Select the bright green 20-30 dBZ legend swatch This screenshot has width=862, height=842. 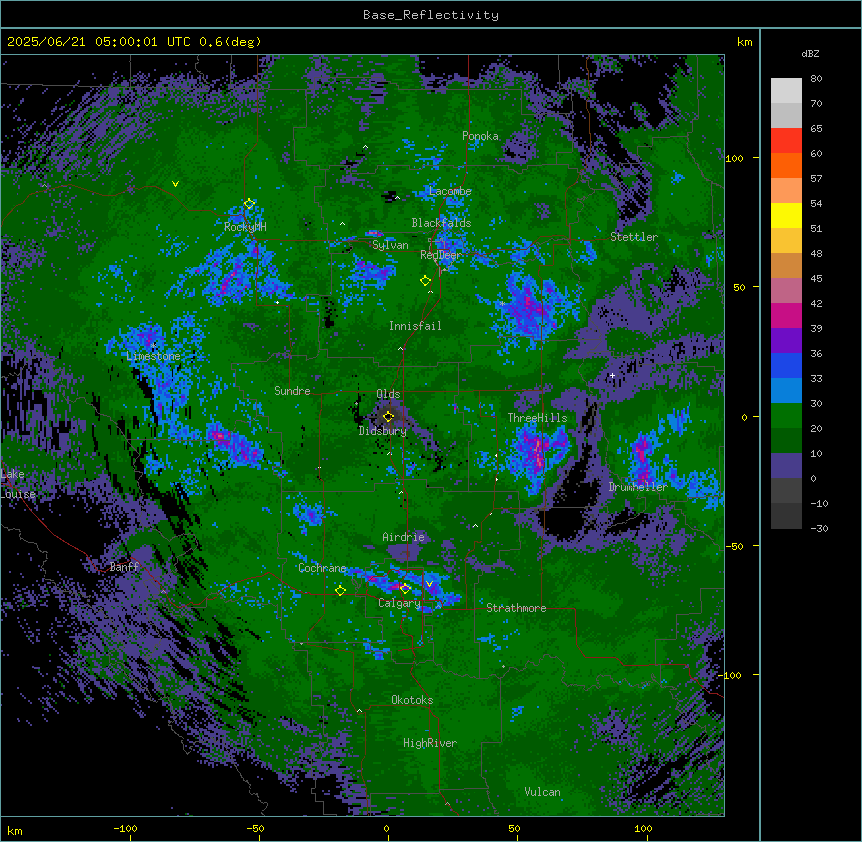pyautogui.click(x=786, y=416)
